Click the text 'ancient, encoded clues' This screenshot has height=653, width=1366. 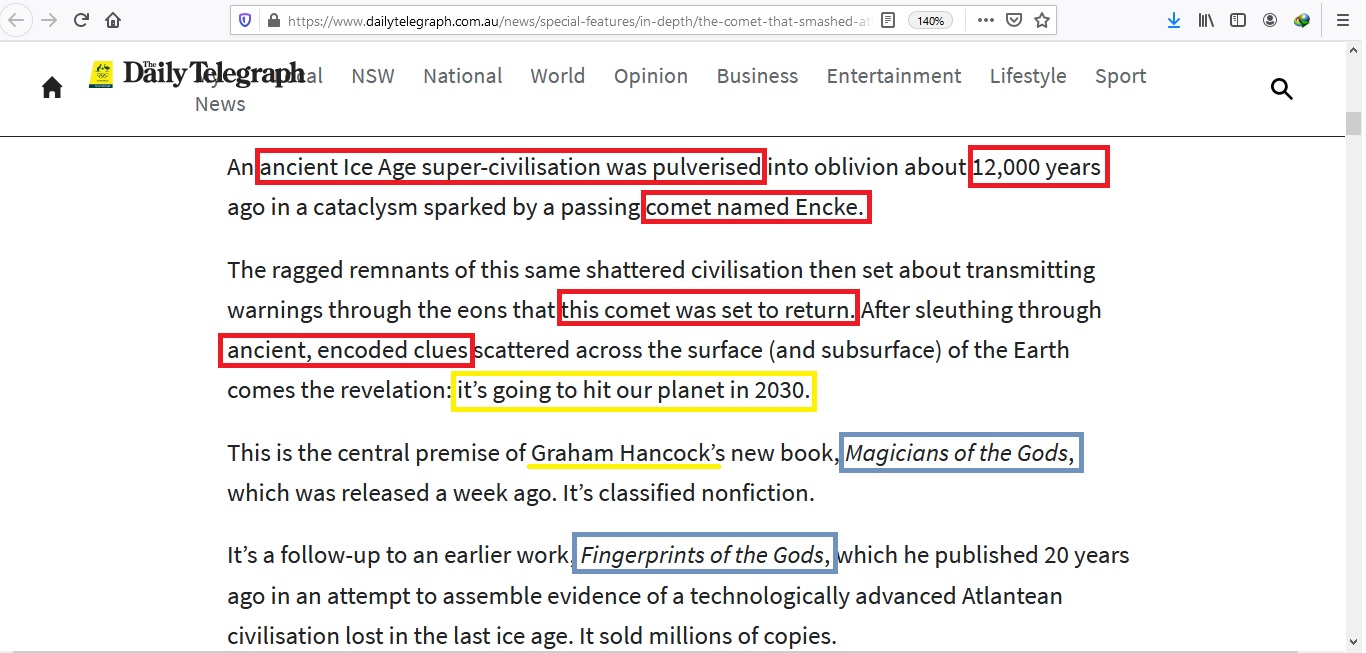click(347, 350)
